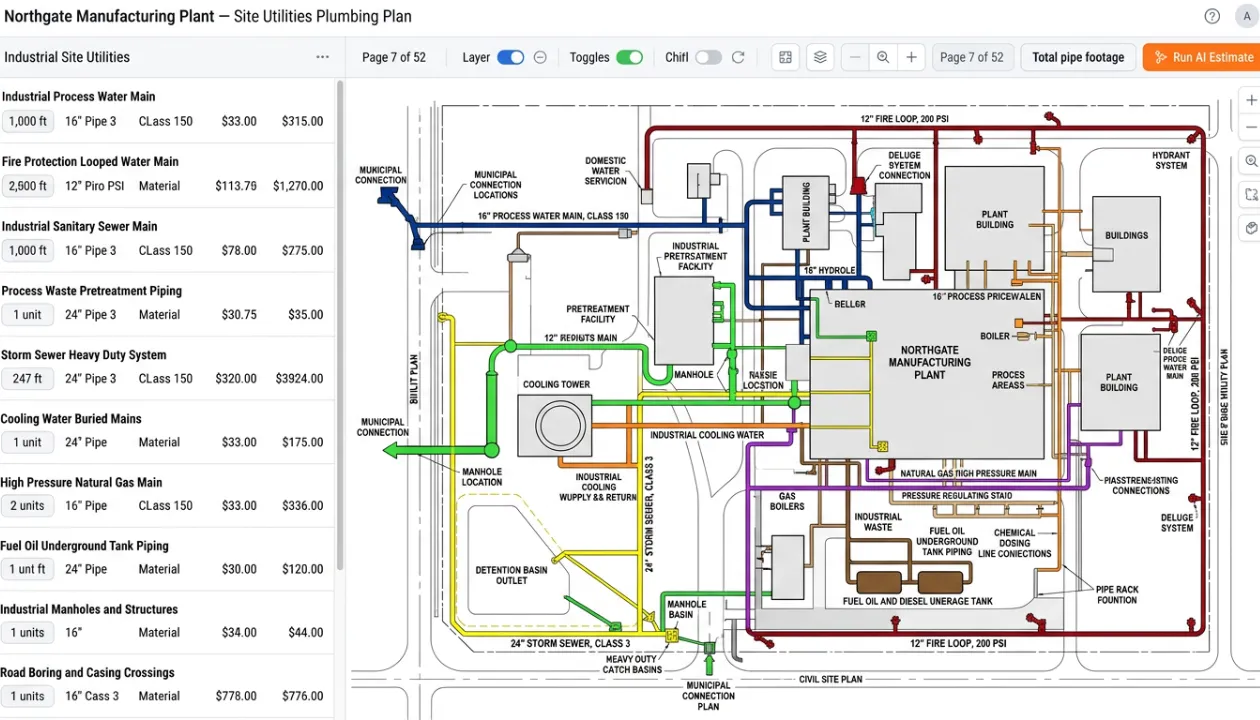
Task: Run AI Estimate
Action: [x=1207, y=57]
